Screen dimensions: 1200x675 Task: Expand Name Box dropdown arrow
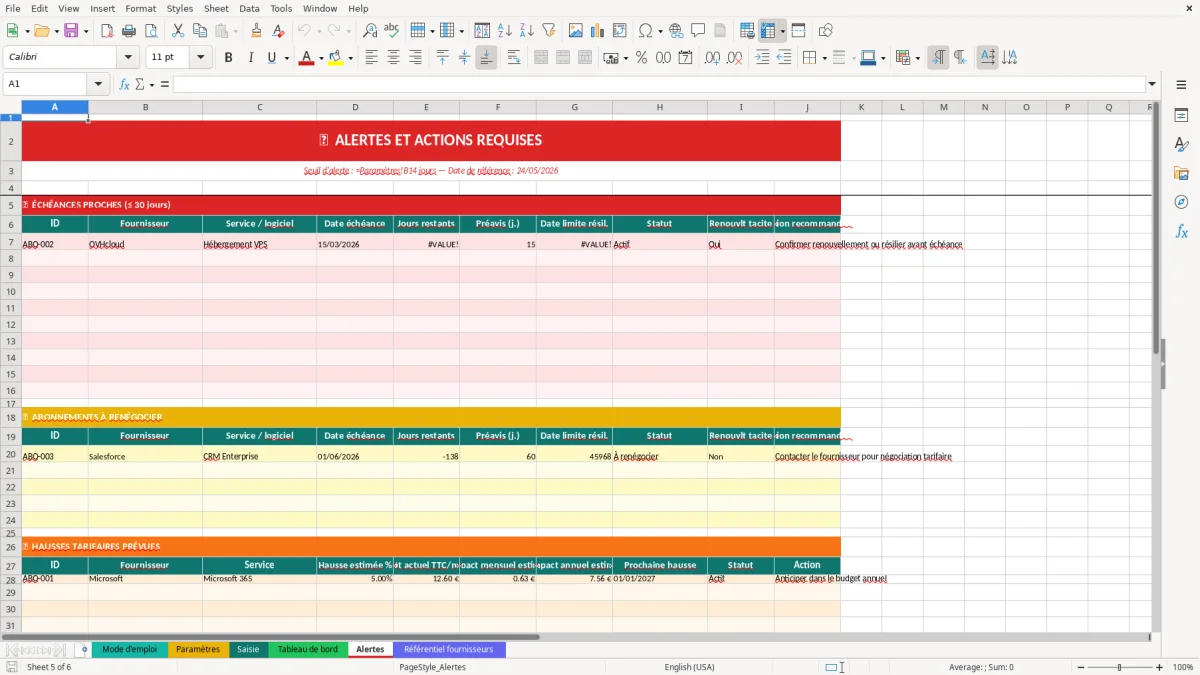(98, 84)
